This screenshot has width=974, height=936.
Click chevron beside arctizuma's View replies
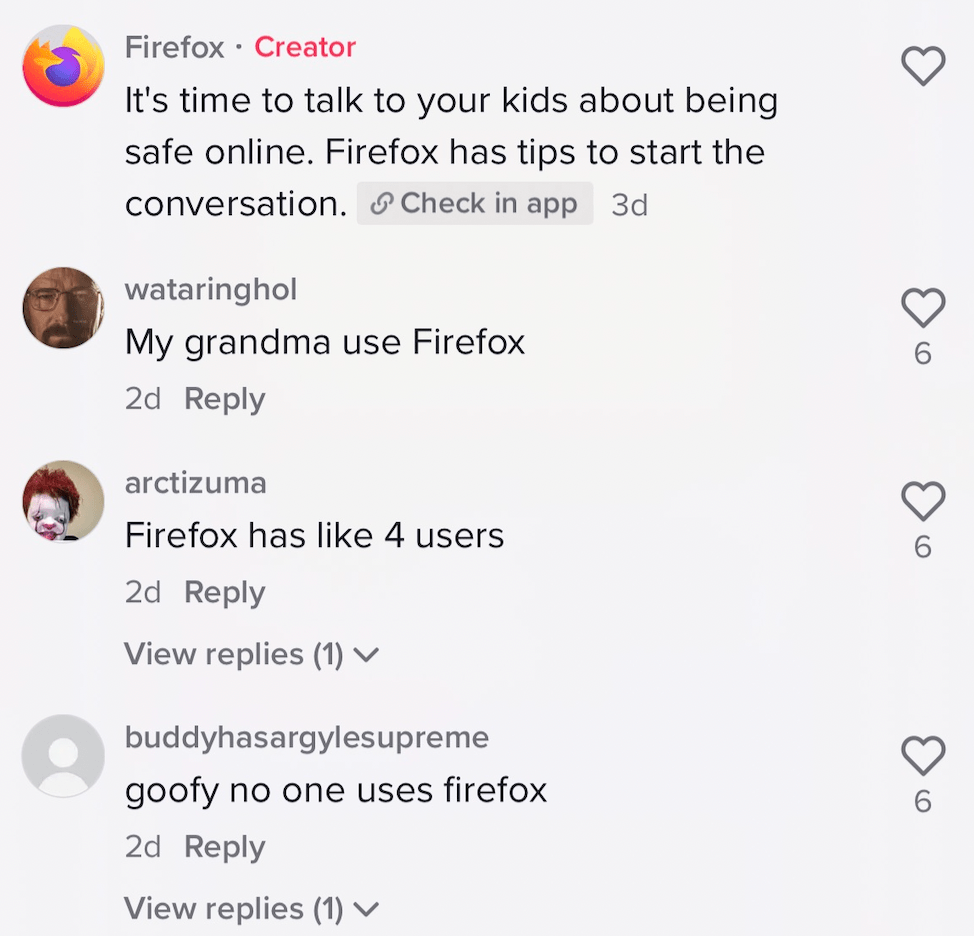[x=367, y=656]
